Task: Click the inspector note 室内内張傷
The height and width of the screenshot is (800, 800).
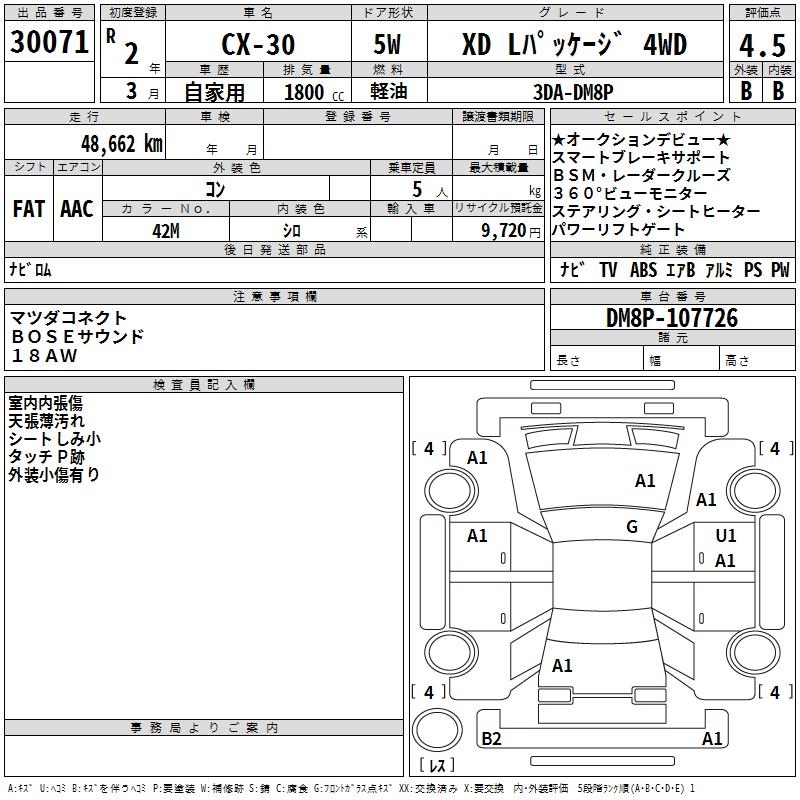Action: pos(45,403)
